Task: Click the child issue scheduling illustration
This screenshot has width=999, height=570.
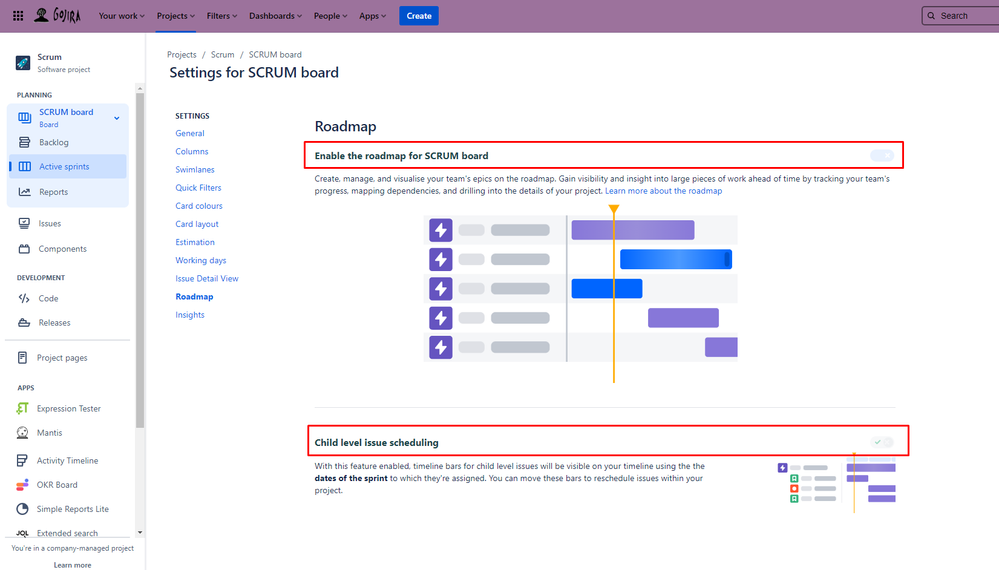Action: (x=837, y=483)
